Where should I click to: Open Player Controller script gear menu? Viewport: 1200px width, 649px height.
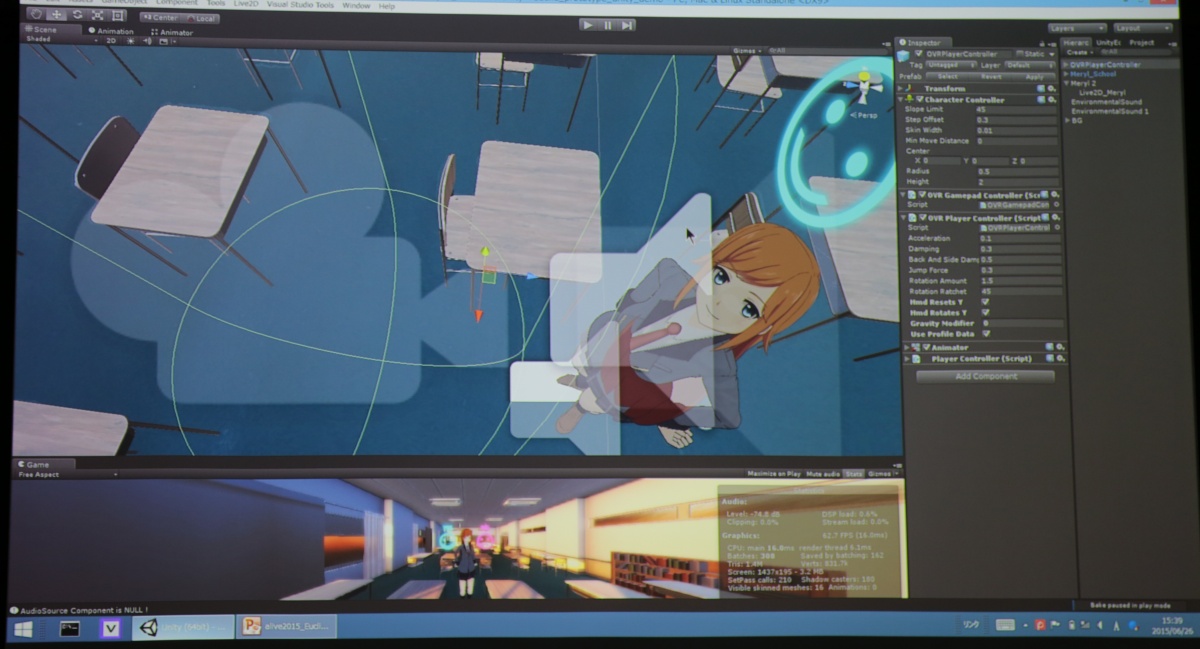pyautogui.click(x=1060, y=358)
